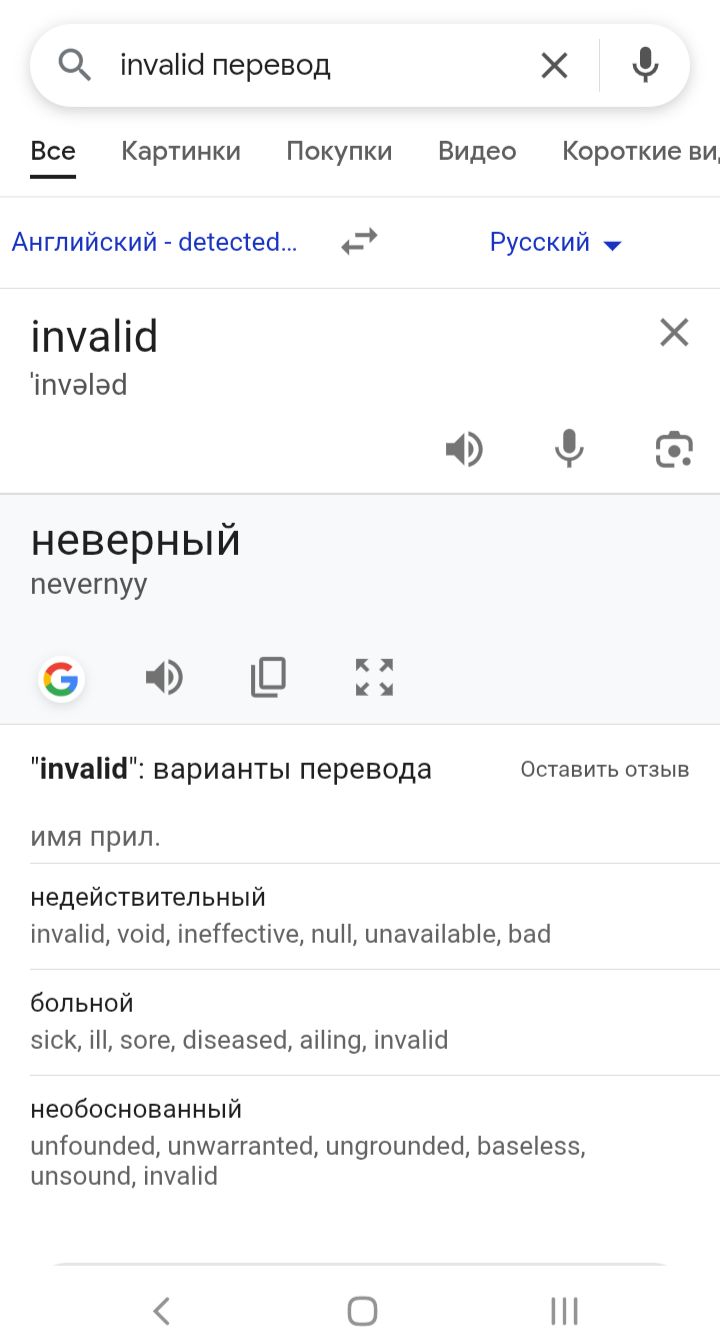Switch to Картинки tab
The width and height of the screenshot is (720, 1331).
pyautogui.click(x=181, y=151)
